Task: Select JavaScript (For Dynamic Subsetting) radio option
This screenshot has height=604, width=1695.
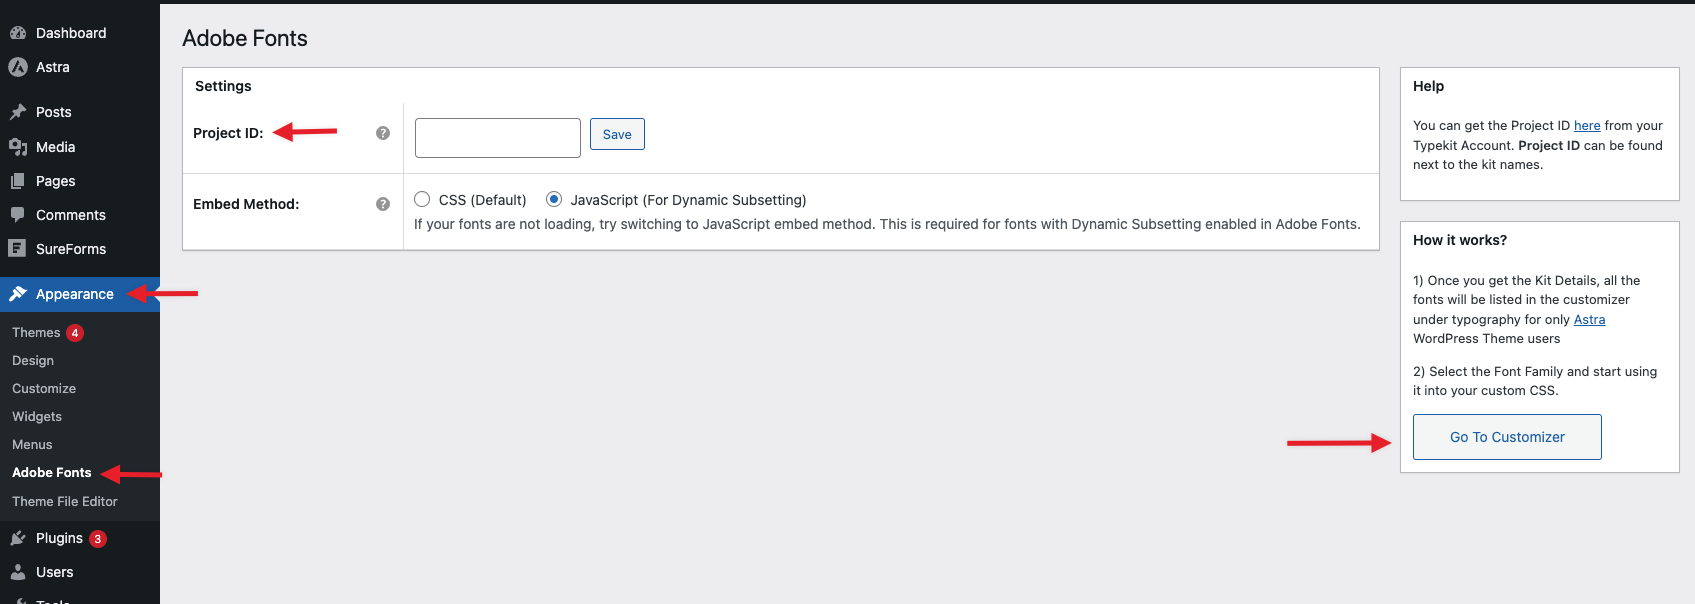Action: coord(554,200)
